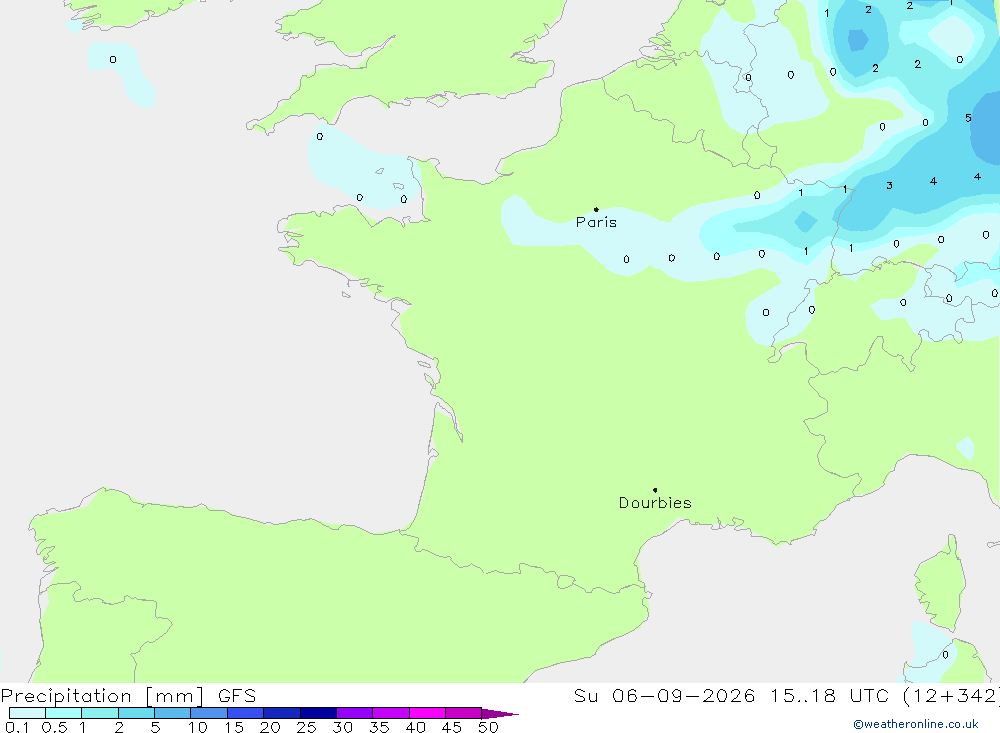
Task: Pick the 0.5–1 mm legend color swatch
Action: pyautogui.click(x=64, y=713)
